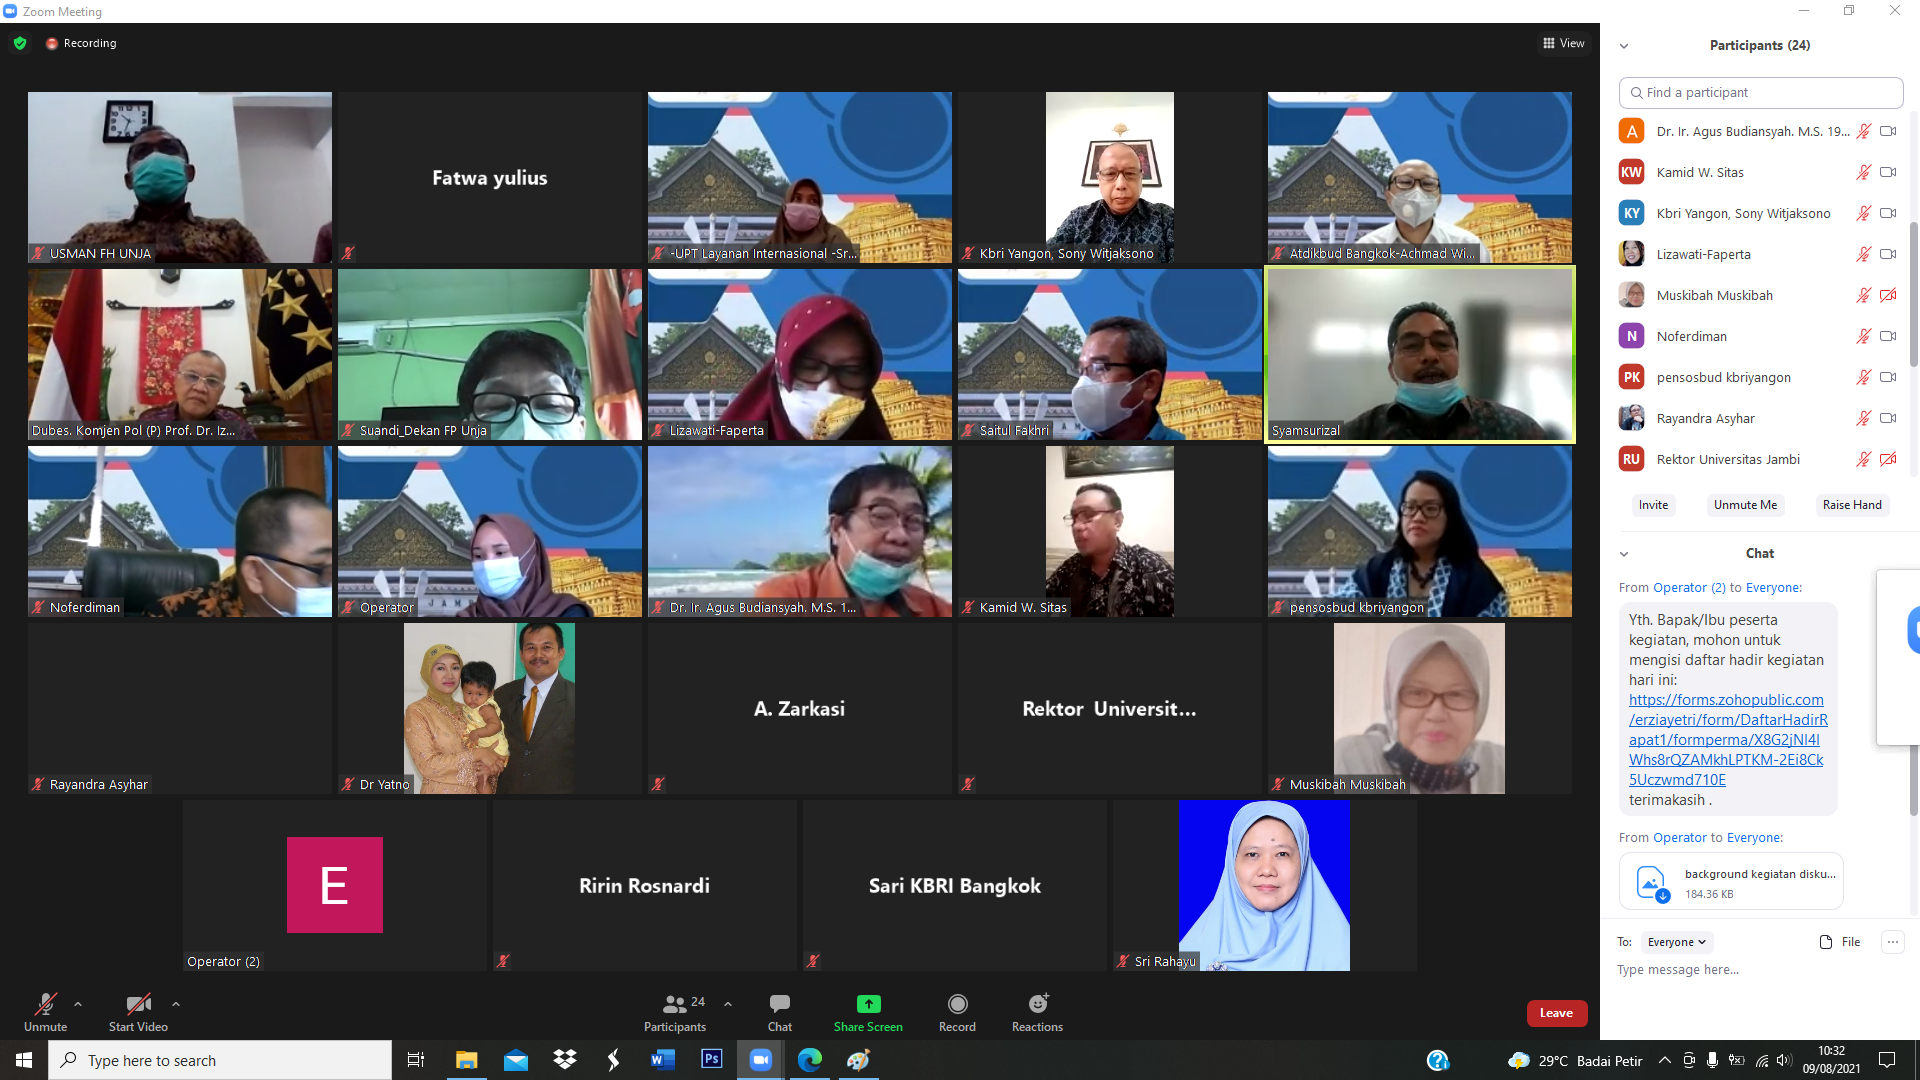1920x1080 pixels.
Task: Toggle Unmute Me in participants panel
Action: [1745, 505]
